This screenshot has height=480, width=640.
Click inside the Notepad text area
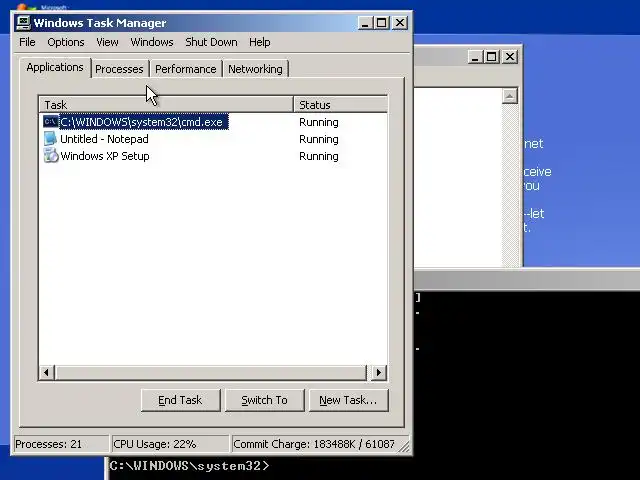[x=458, y=178]
